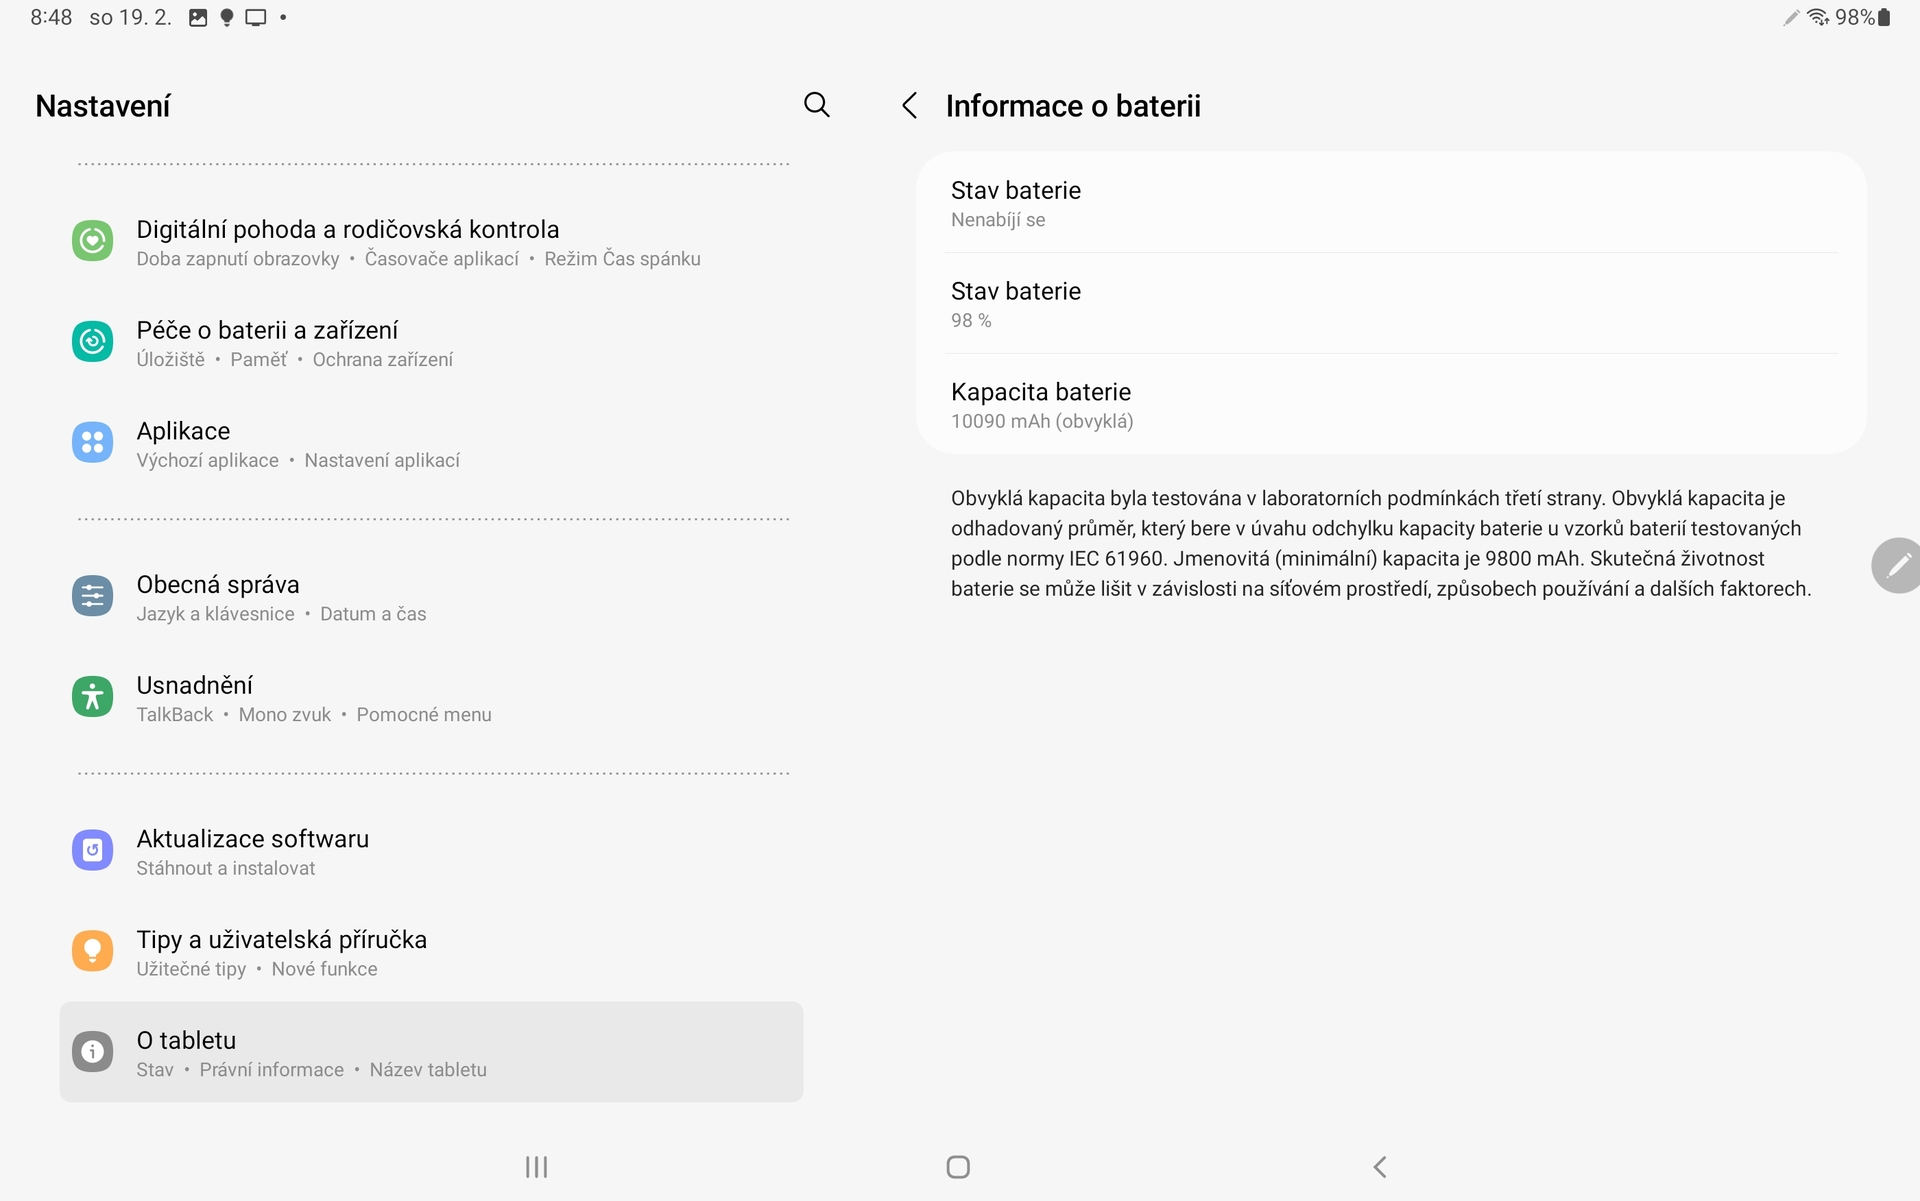1920x1201 pixels.
Task: Open the Aplikace settings icon
Action: [92, 443]
